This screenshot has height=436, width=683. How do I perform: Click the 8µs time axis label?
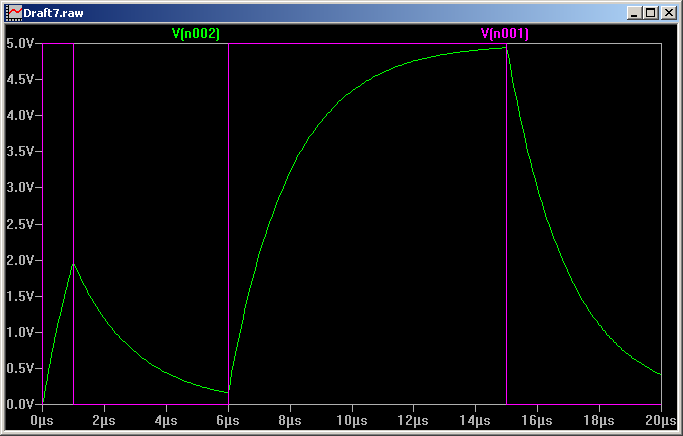pyautogui.click(x=290, y=421)
